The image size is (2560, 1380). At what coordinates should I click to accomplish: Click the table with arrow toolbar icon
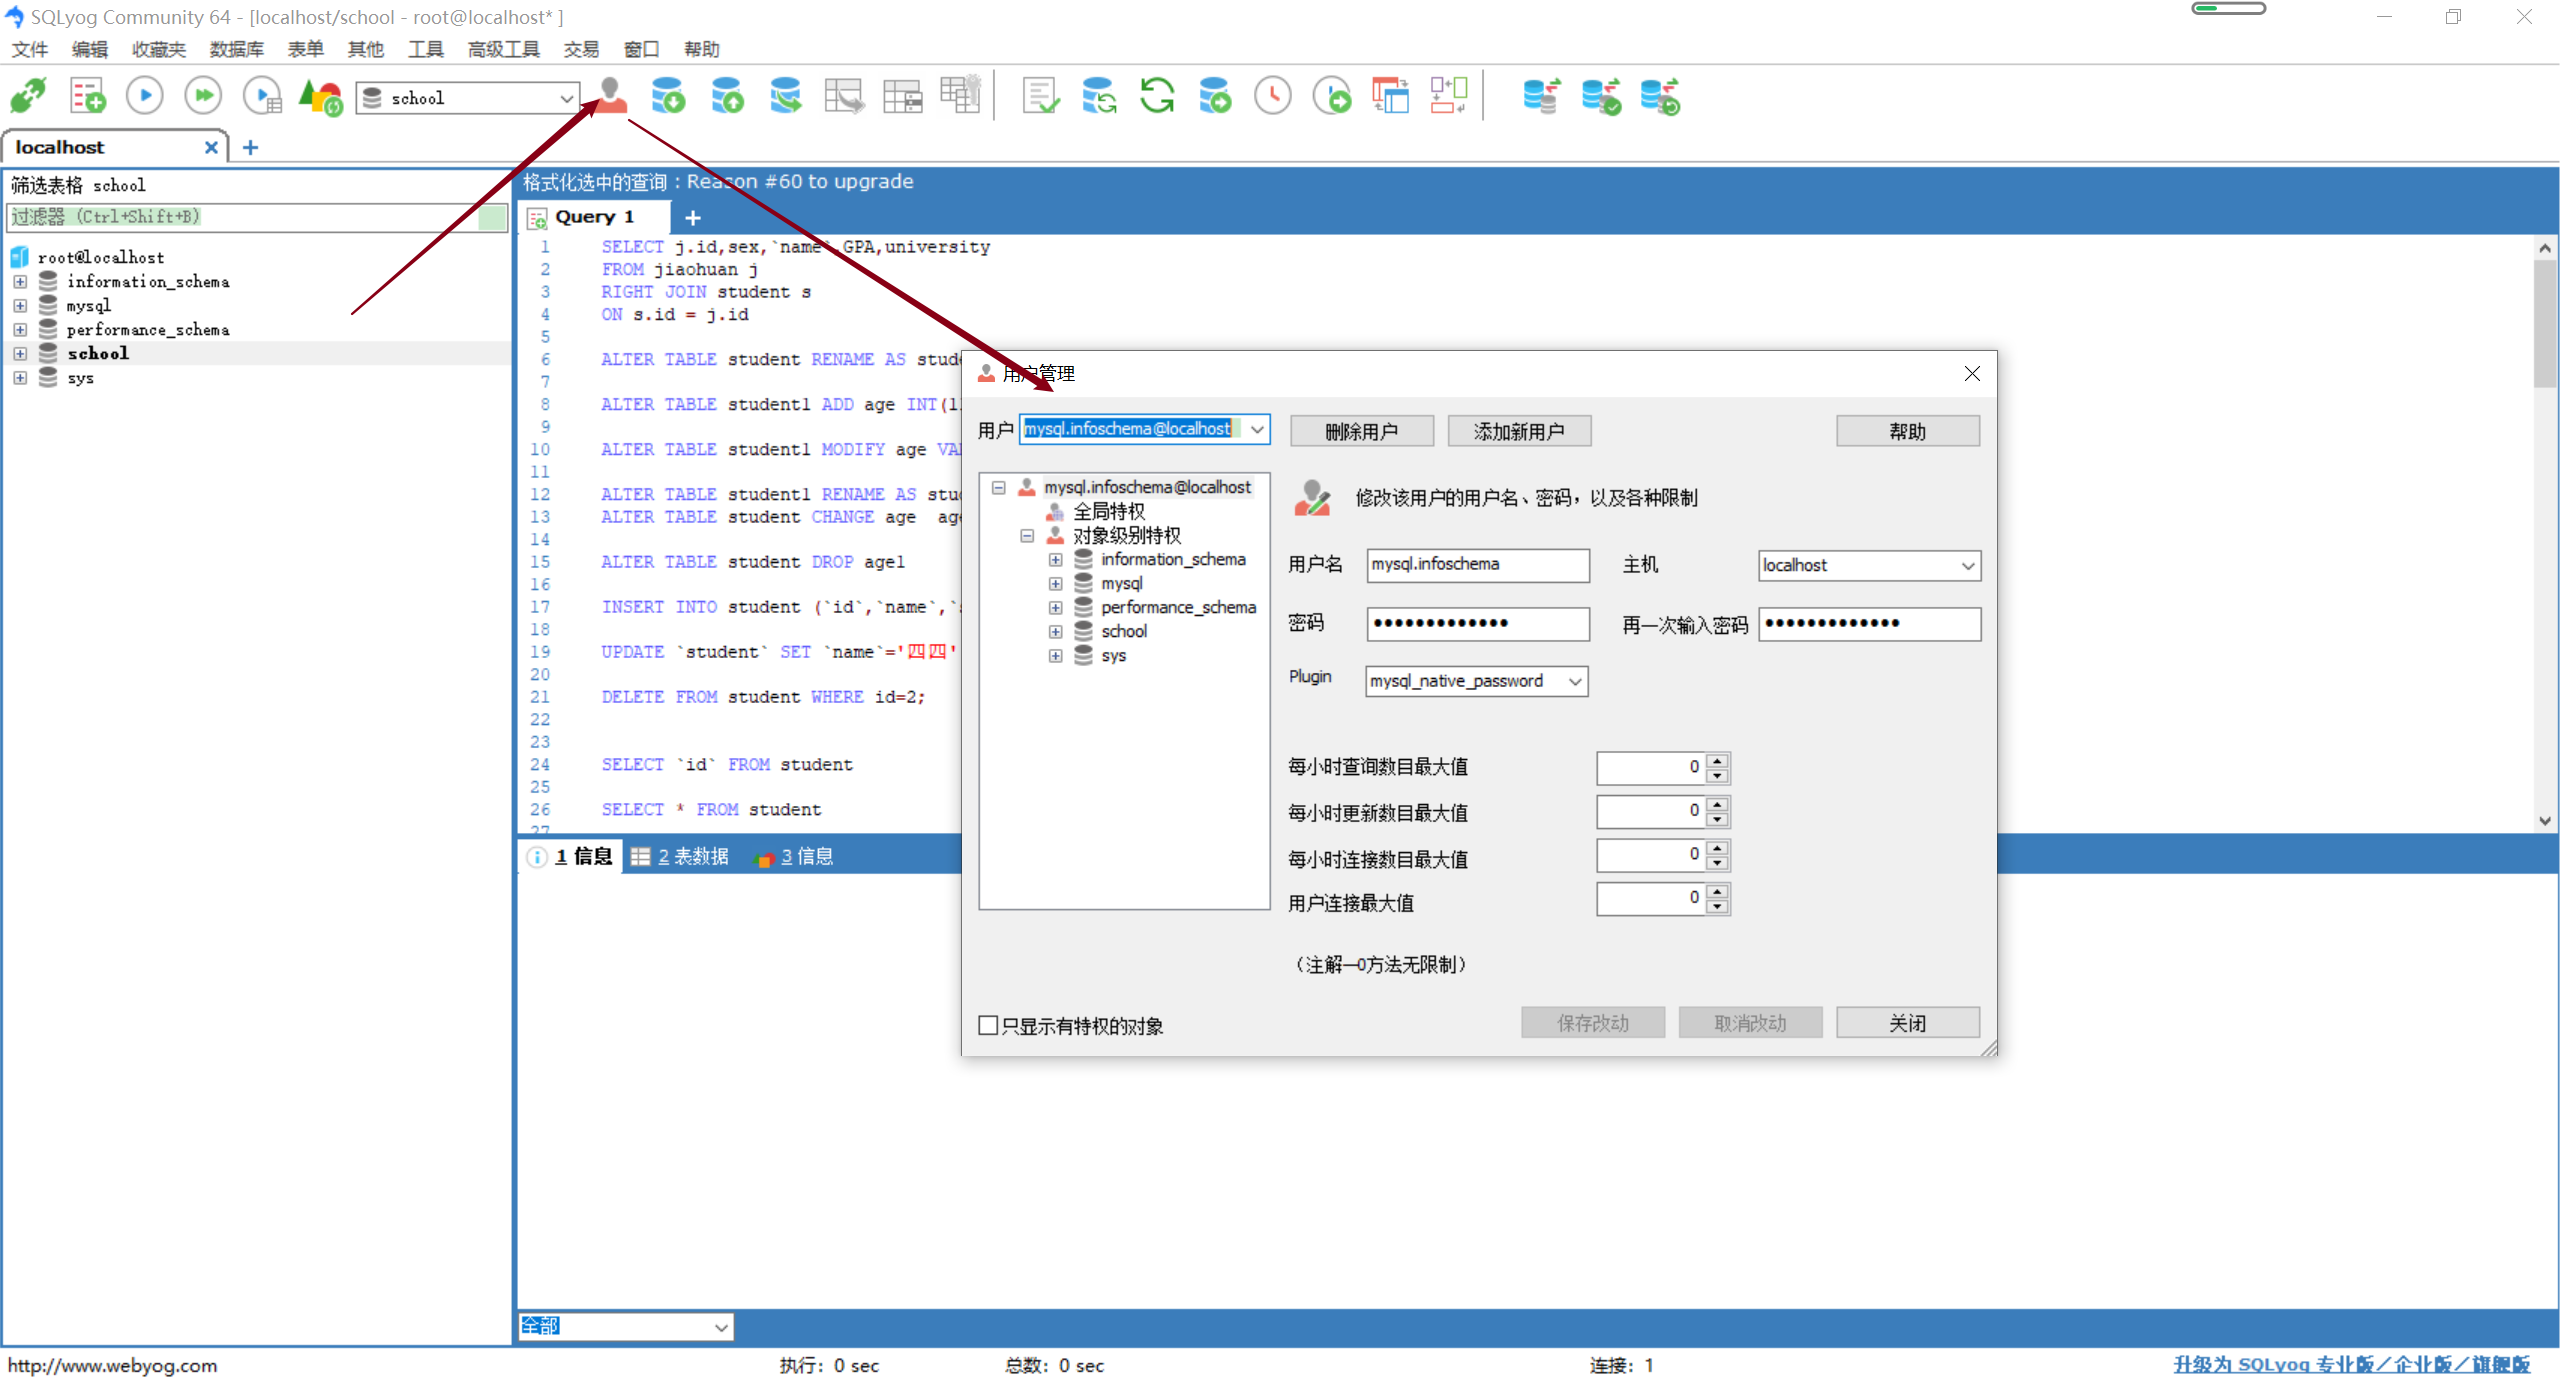click(844, 97)
